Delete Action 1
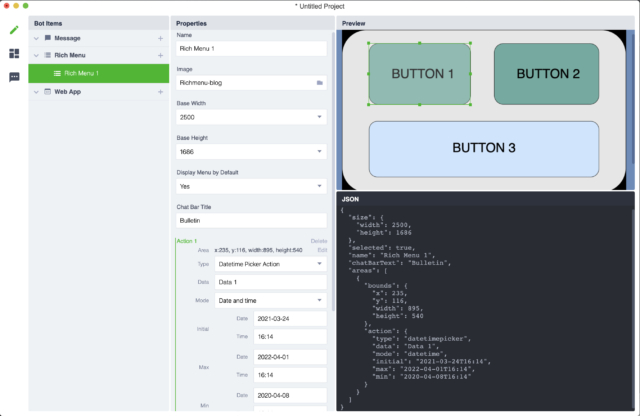Image resolution: width=640 pixels, height=416 pixels. (319, 241)
